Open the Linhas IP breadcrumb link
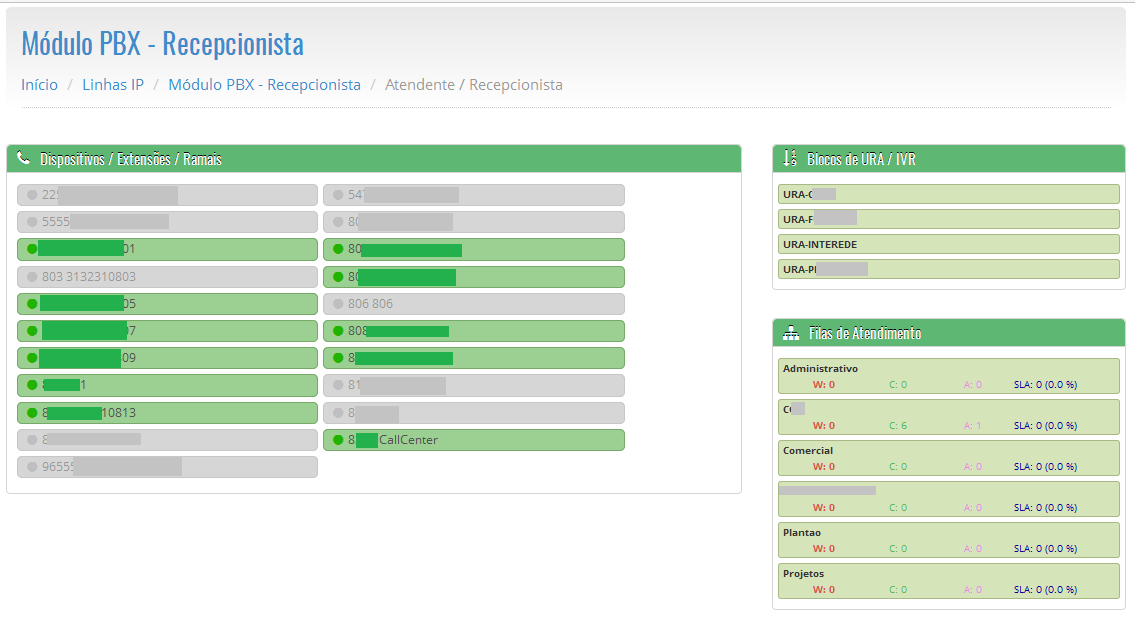This screenshot has height=633, width=1135. point(113,85)
